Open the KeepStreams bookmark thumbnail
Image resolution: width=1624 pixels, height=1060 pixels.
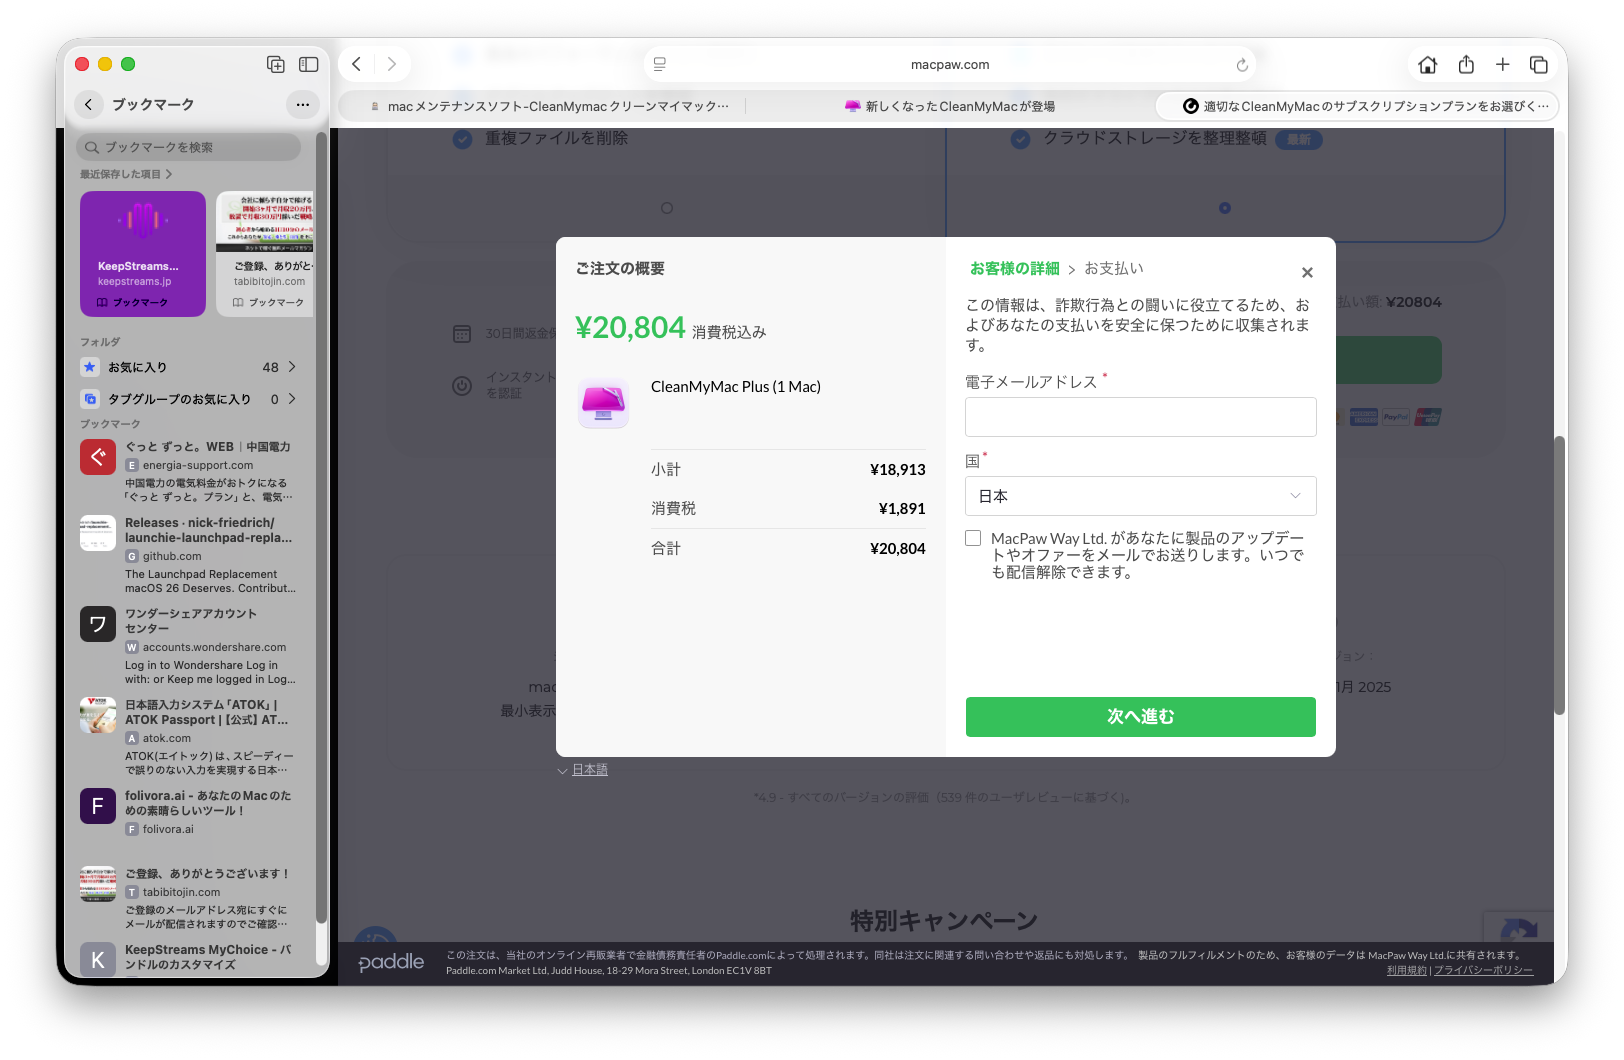pyautogui.click(x=143, y=254)
